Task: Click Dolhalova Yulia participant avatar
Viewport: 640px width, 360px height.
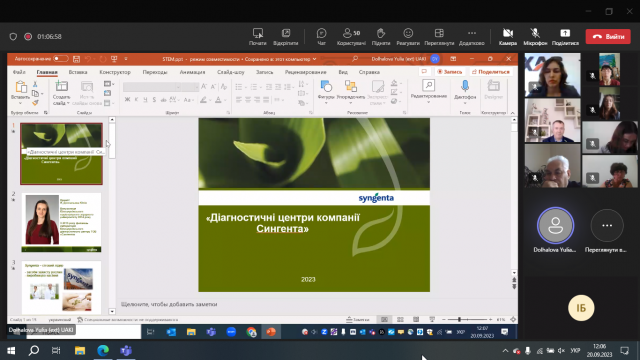Action: (x=555, y=225)
